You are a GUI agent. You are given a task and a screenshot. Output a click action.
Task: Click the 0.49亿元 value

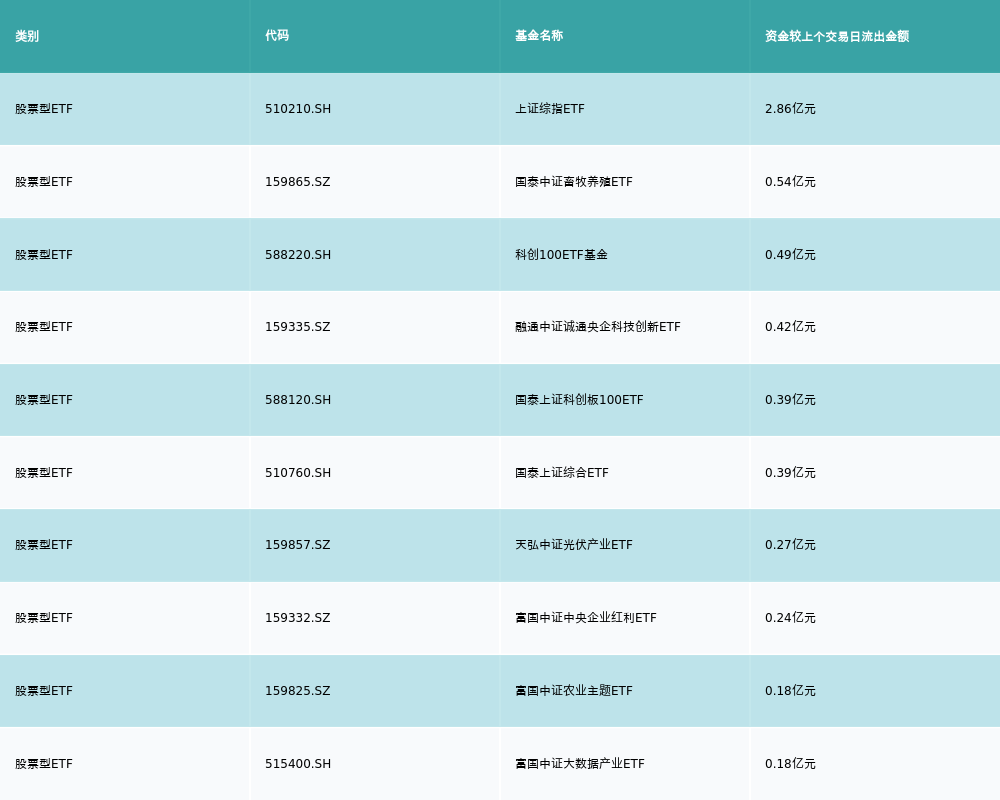click(790, 255)
